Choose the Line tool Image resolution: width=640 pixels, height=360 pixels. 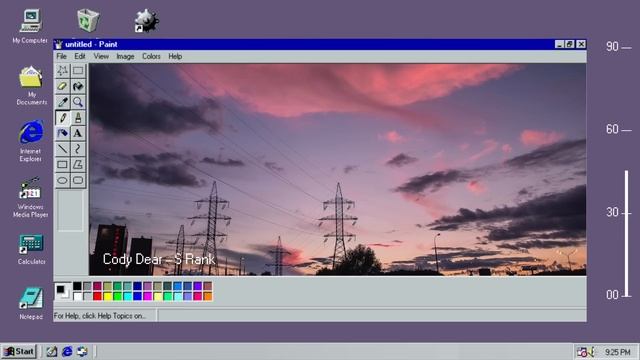62,149
